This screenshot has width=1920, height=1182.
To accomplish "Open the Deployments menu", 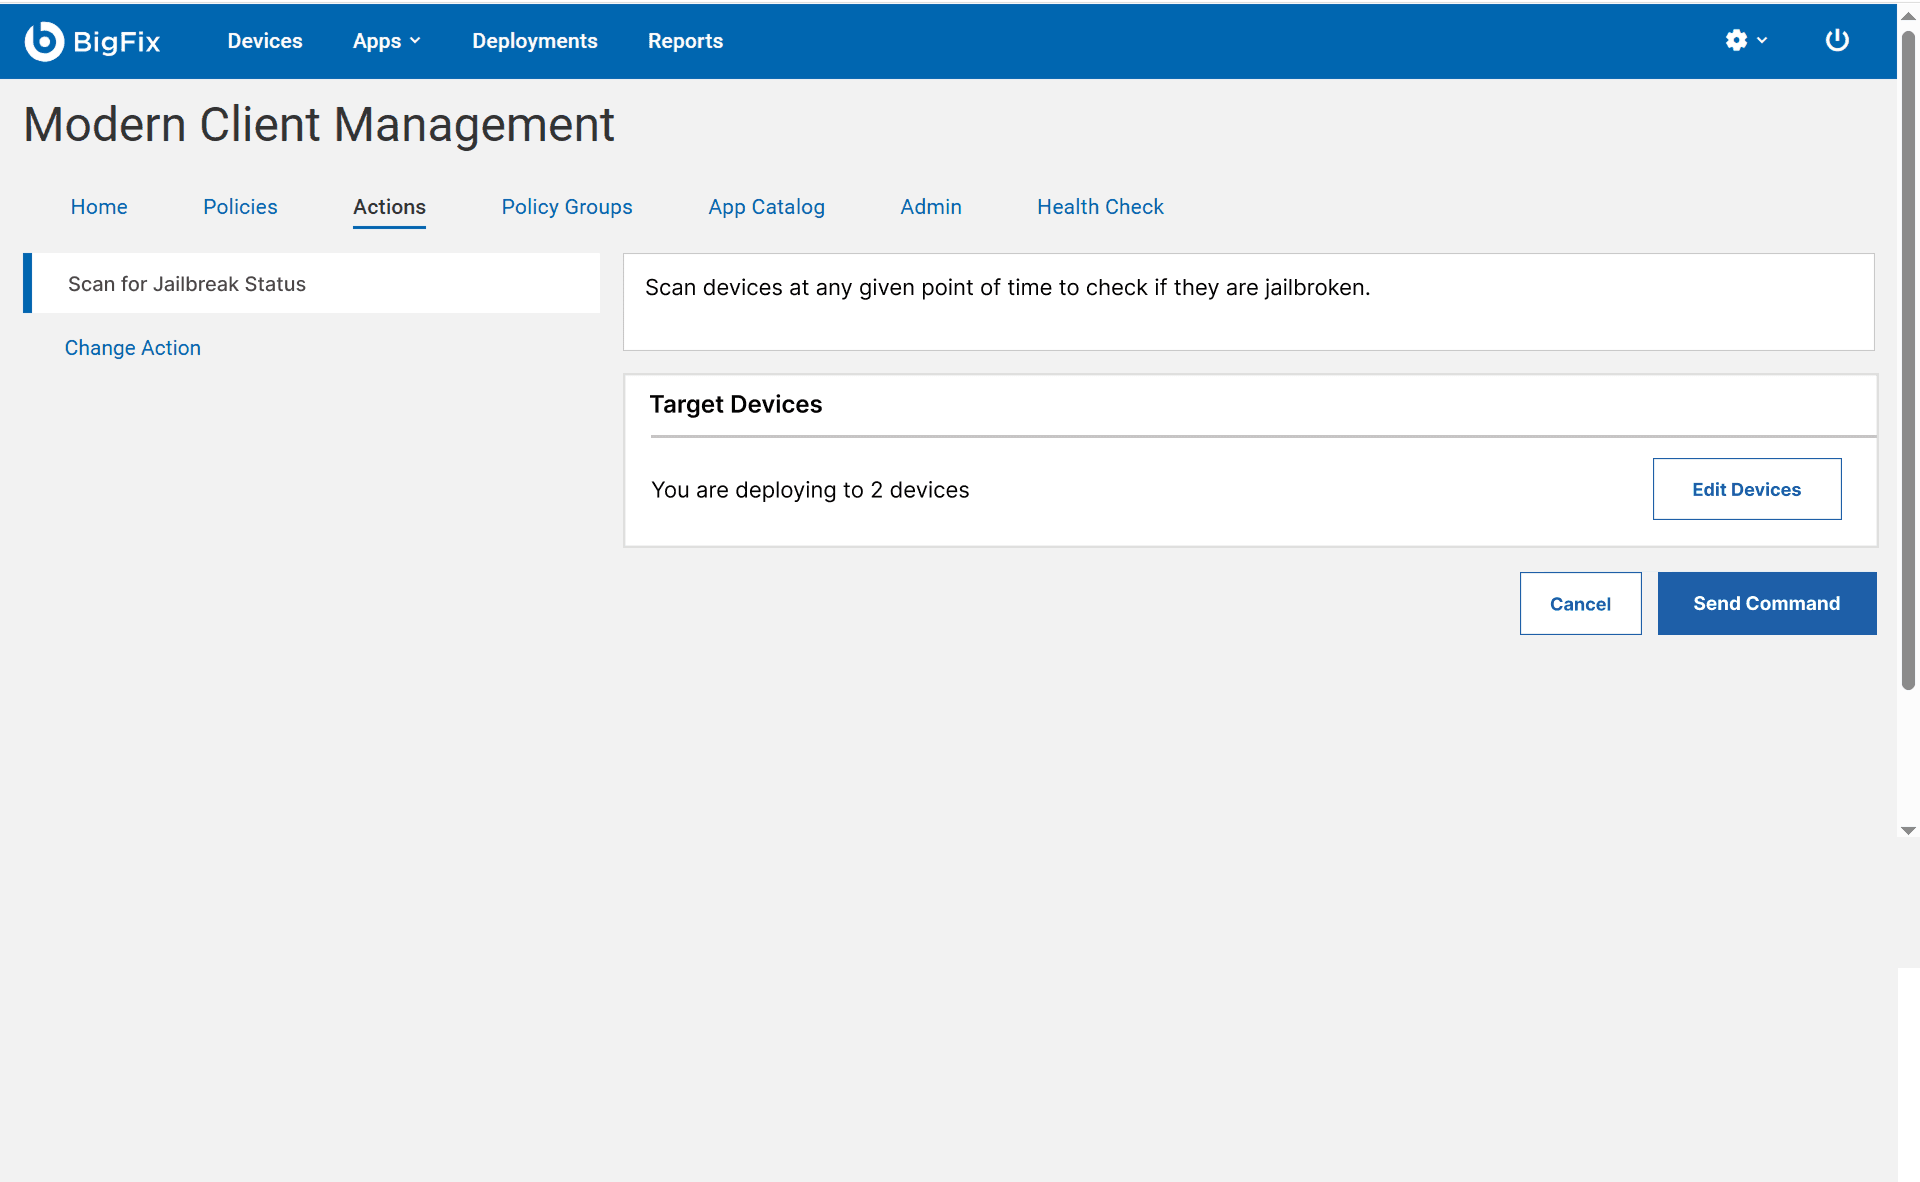I will pyautogui.click(x=535, y=41).
